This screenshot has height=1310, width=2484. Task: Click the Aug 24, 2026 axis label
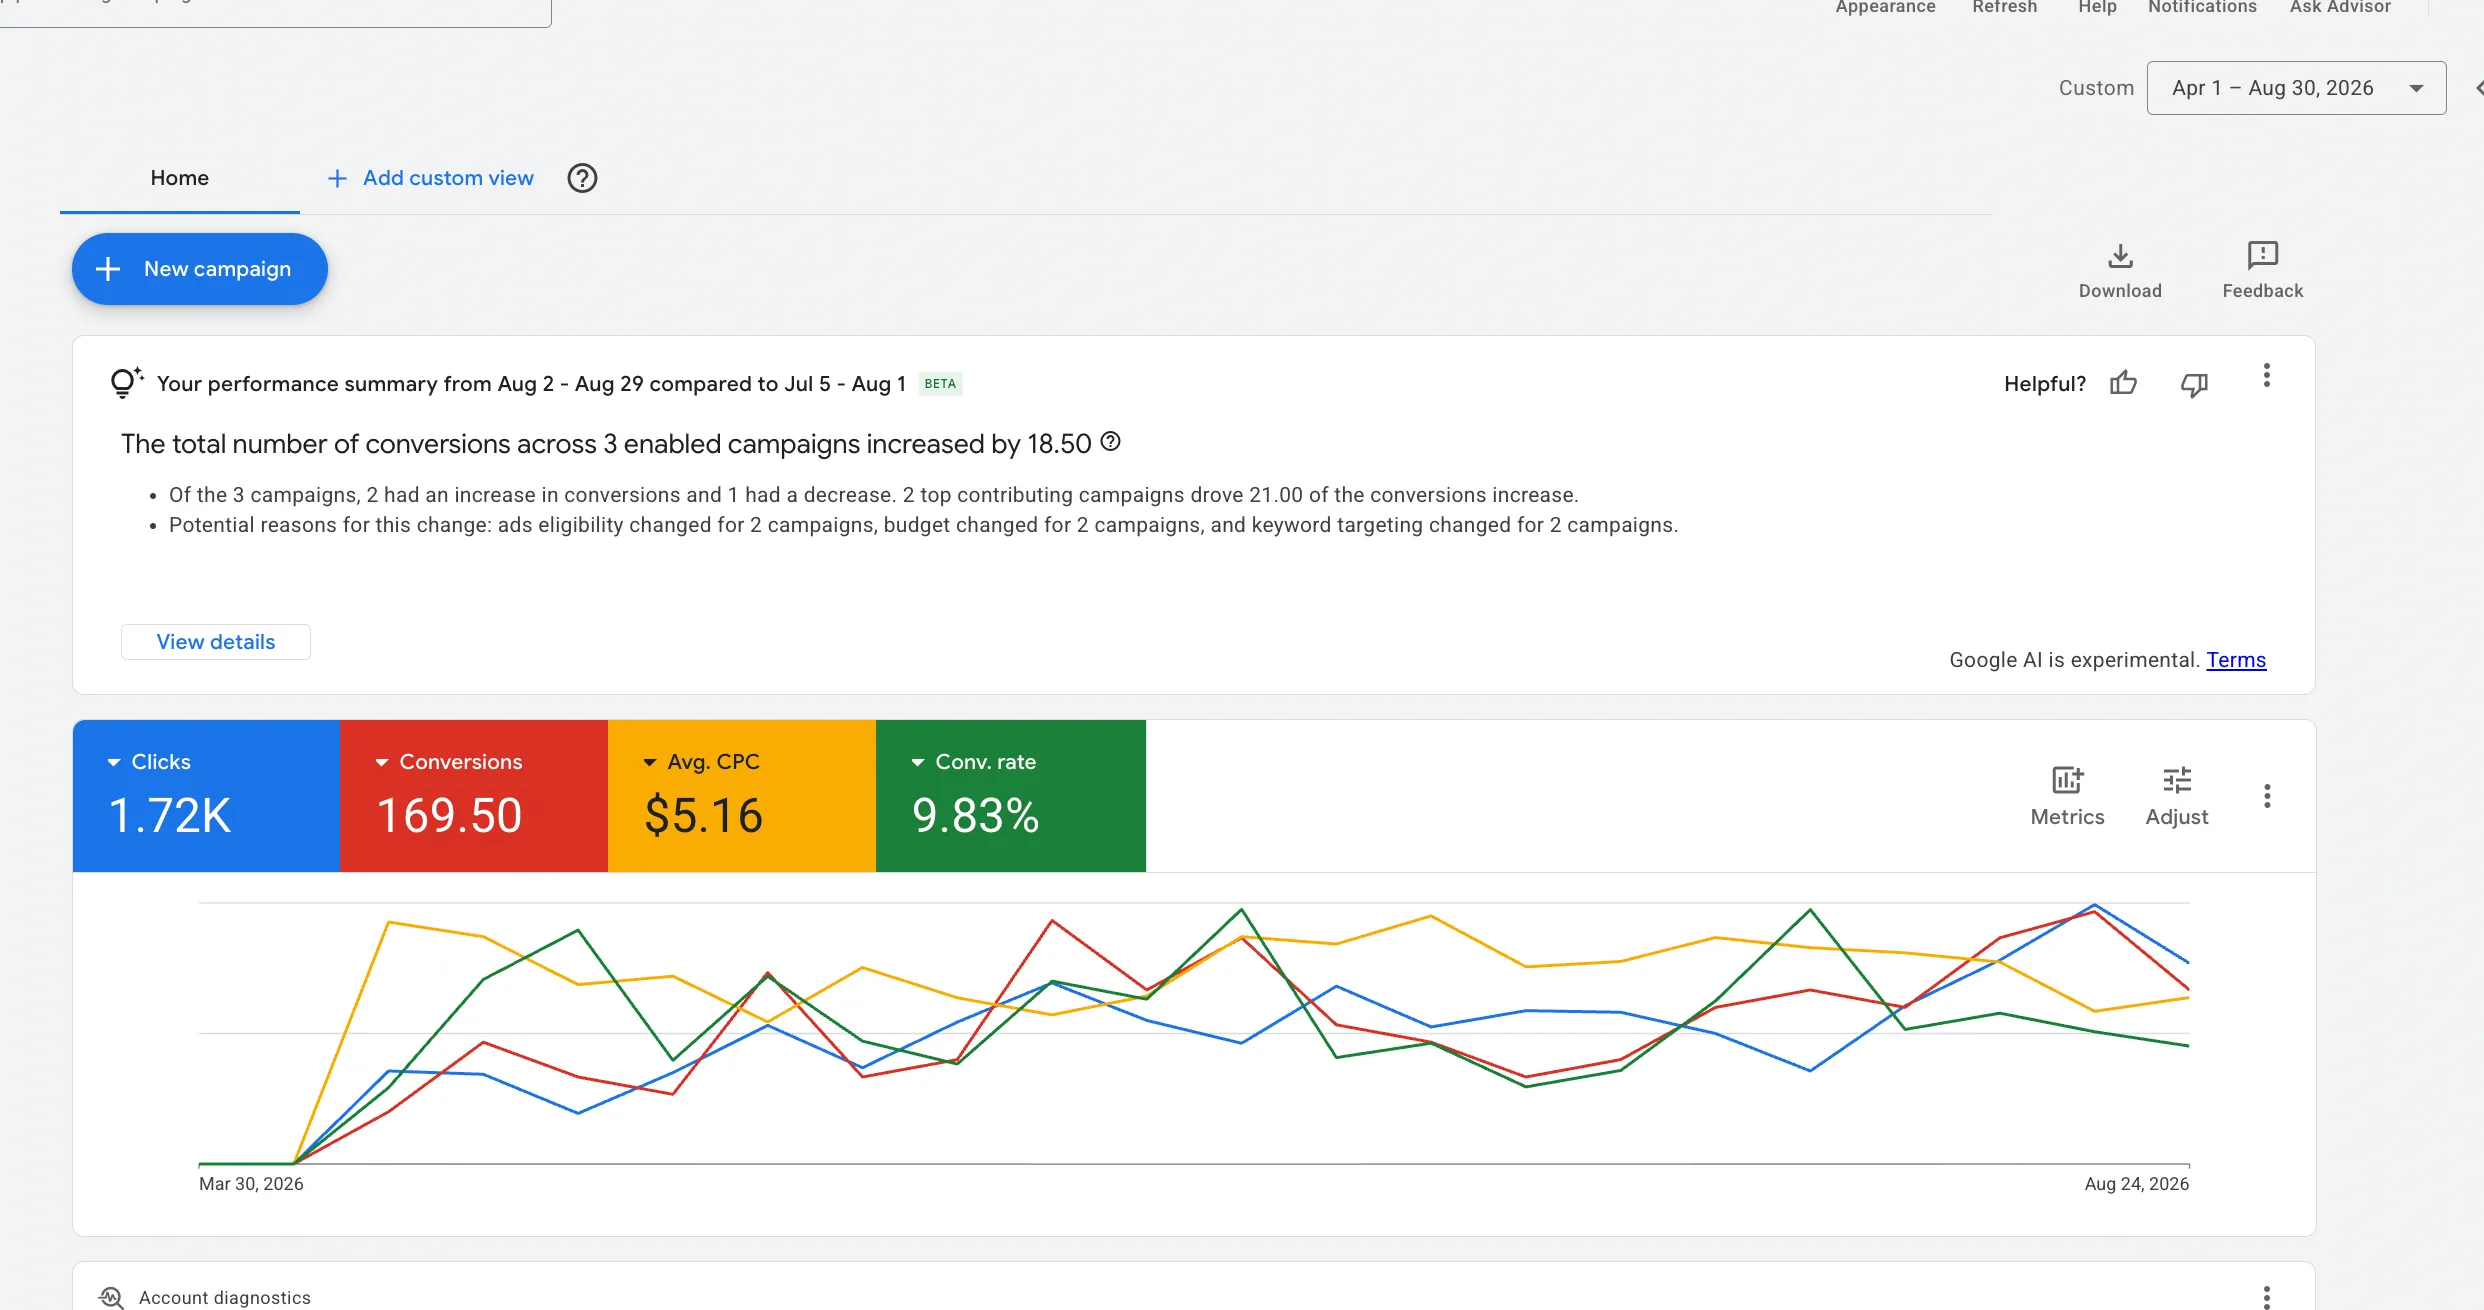tap(2137, 1184)
